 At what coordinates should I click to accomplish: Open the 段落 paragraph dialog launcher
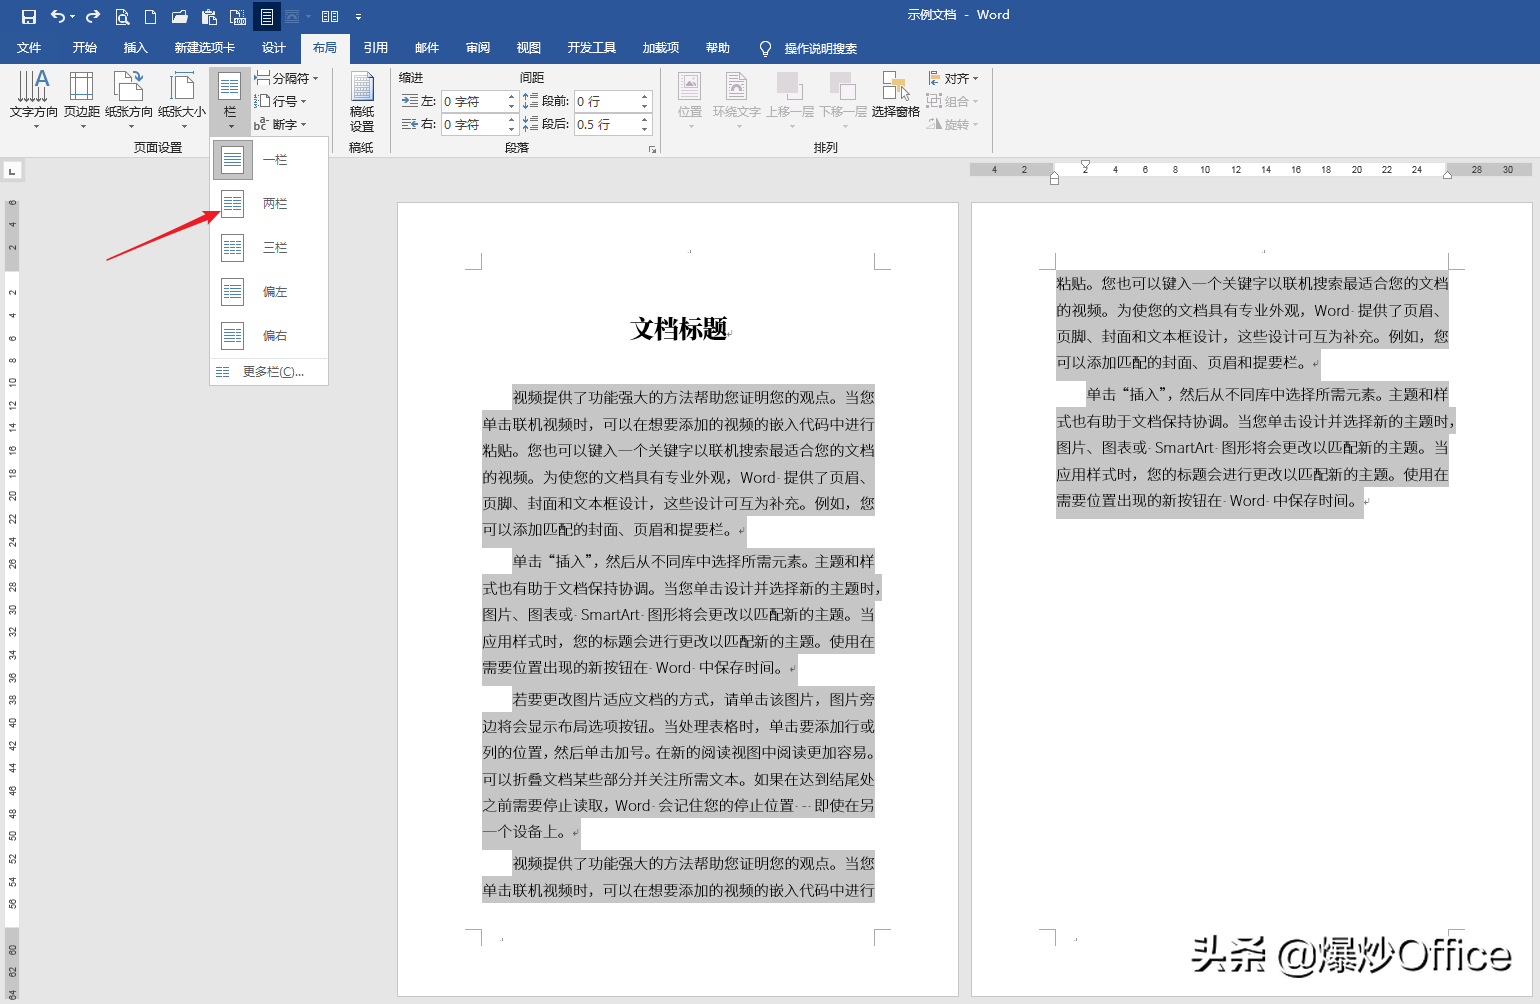click(652, 149)
